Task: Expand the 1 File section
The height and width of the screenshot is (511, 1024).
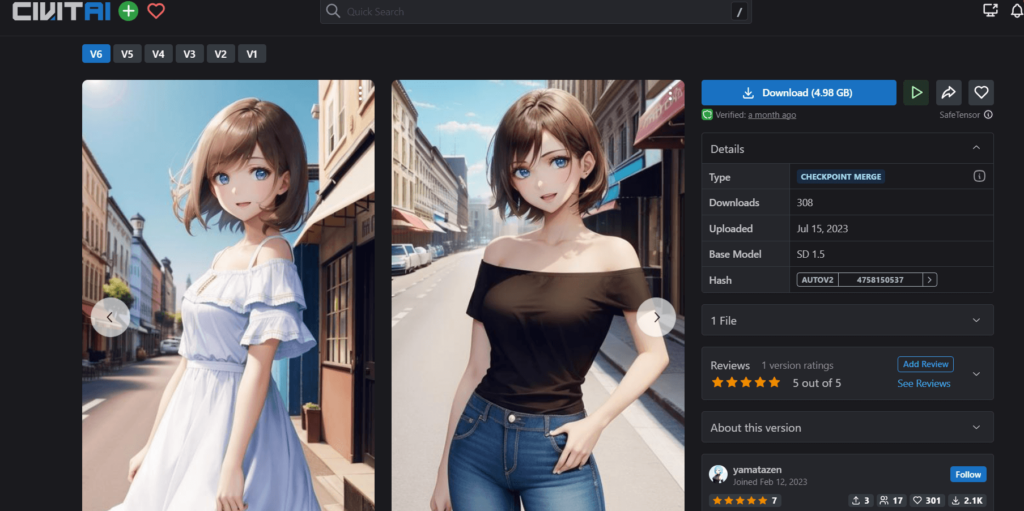Action: (976, 320)
